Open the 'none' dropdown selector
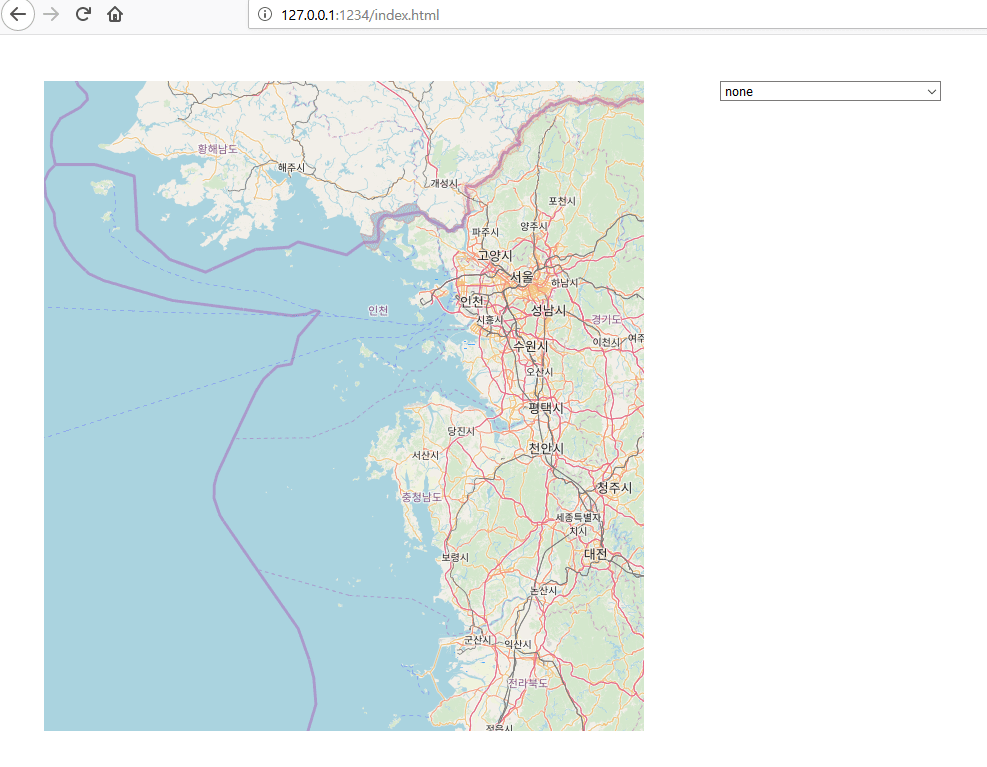 tap(830, 91)
